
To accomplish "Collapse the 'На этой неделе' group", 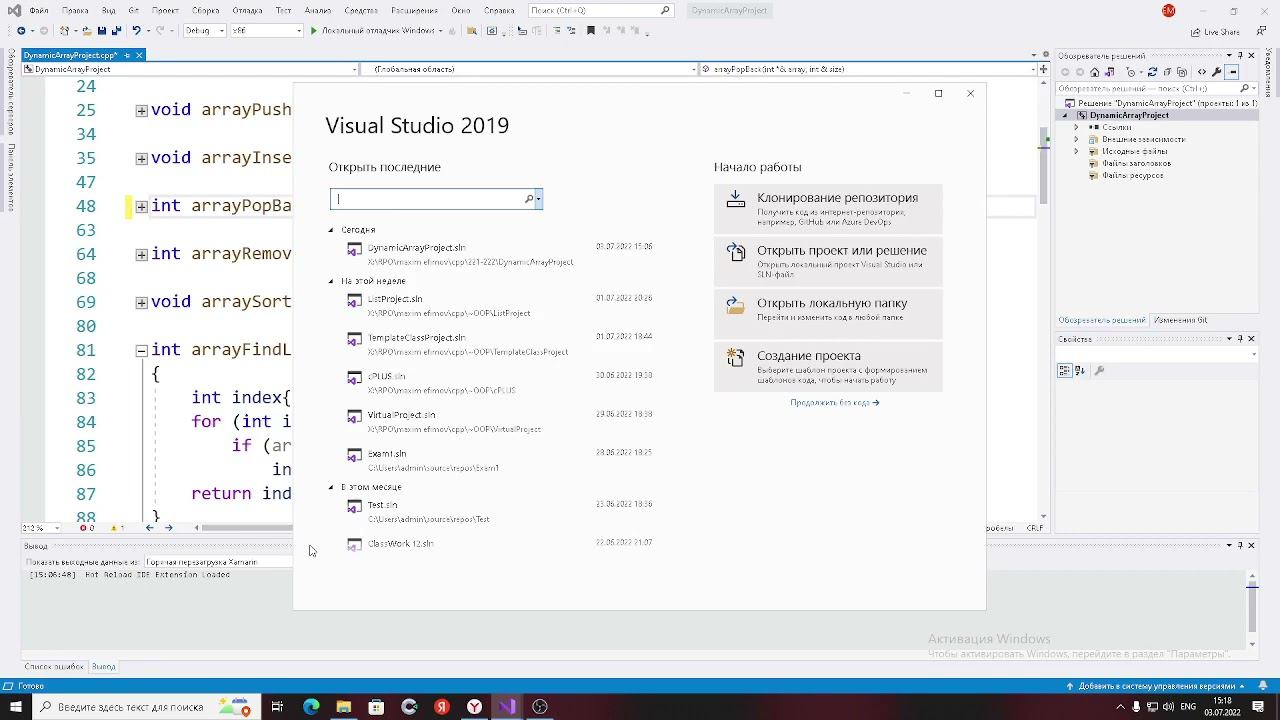I will (331, 281).
